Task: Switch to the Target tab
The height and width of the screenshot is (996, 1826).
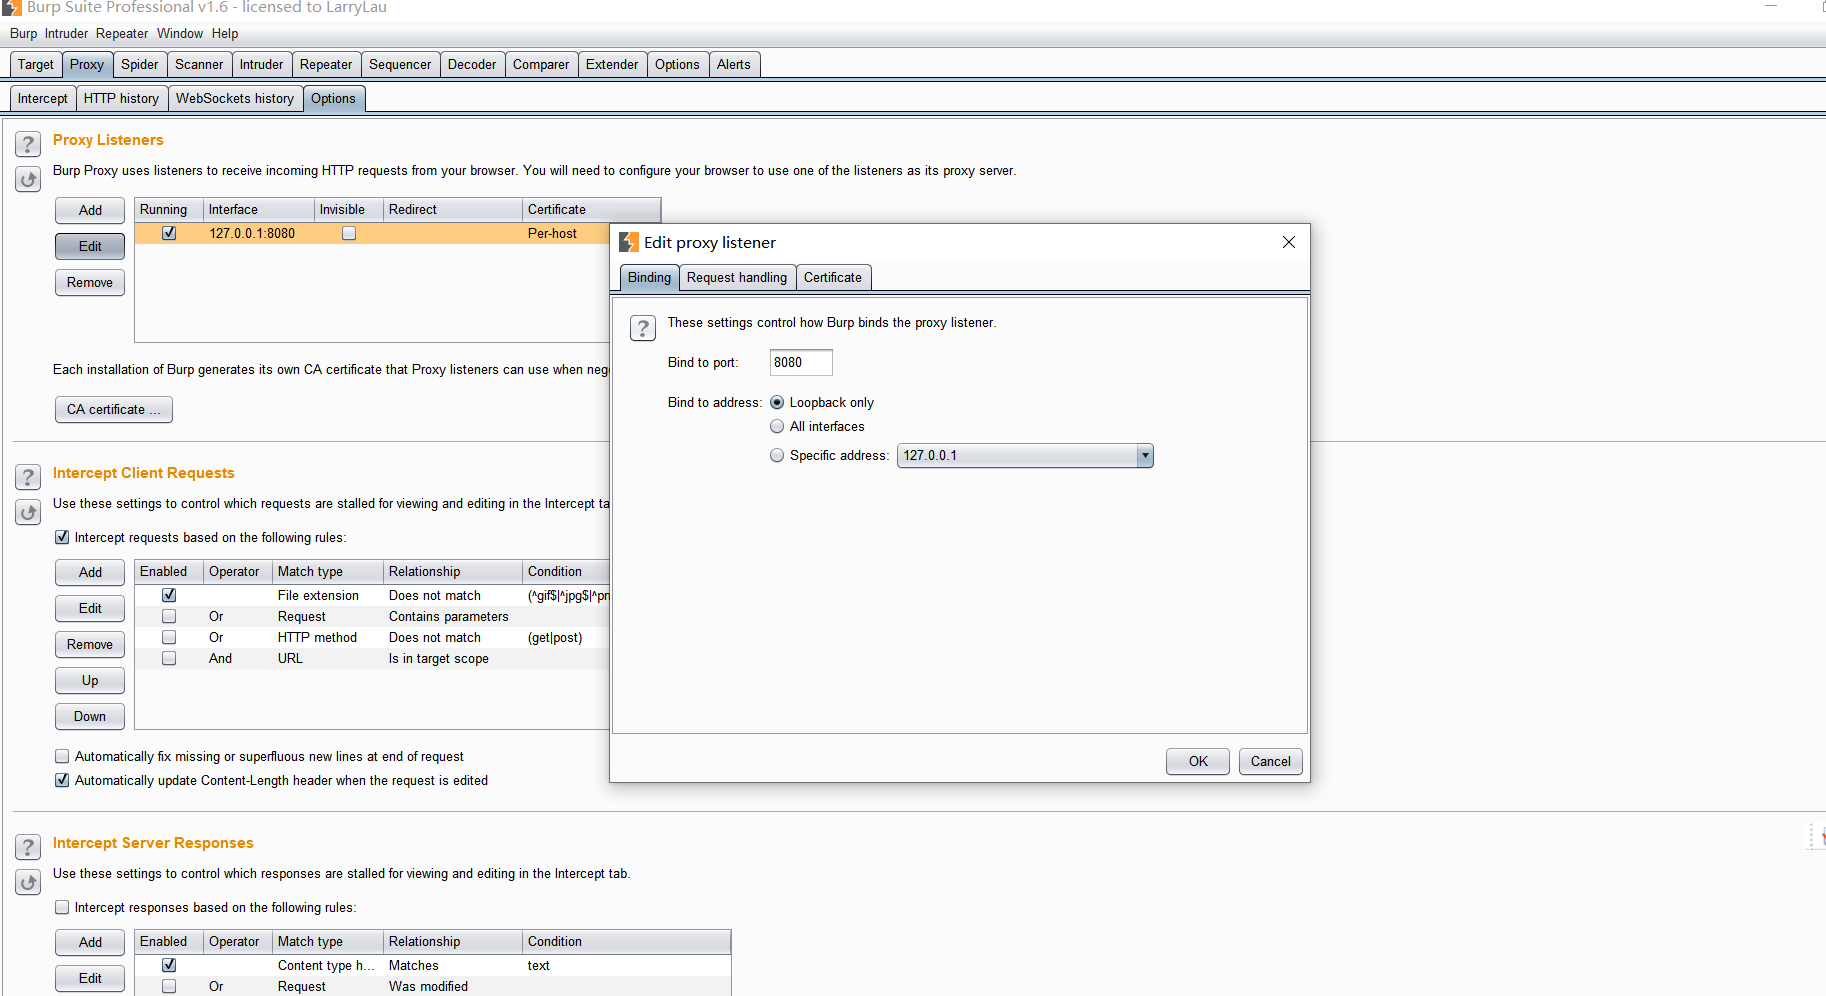Action: click(36, 64)
